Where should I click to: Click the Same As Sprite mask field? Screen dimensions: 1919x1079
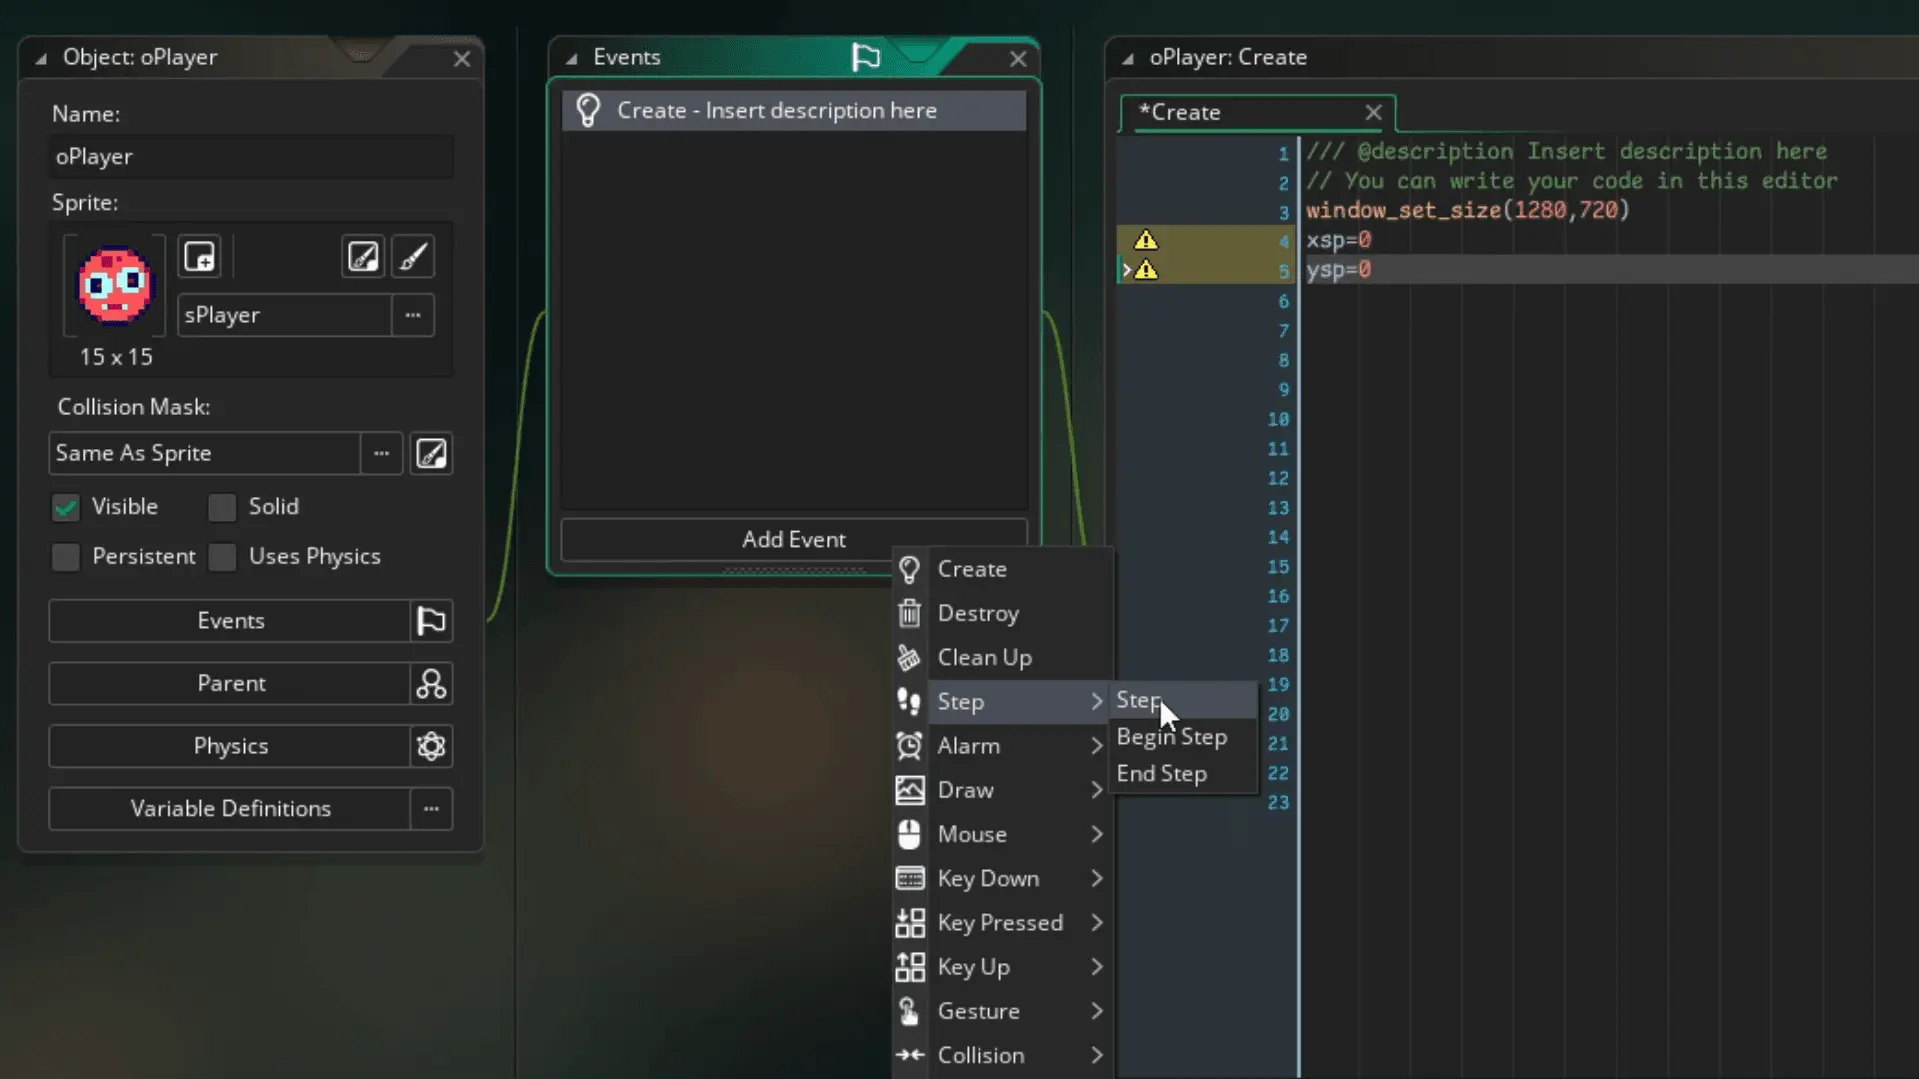pyautogui.click(x=204, y=453)
